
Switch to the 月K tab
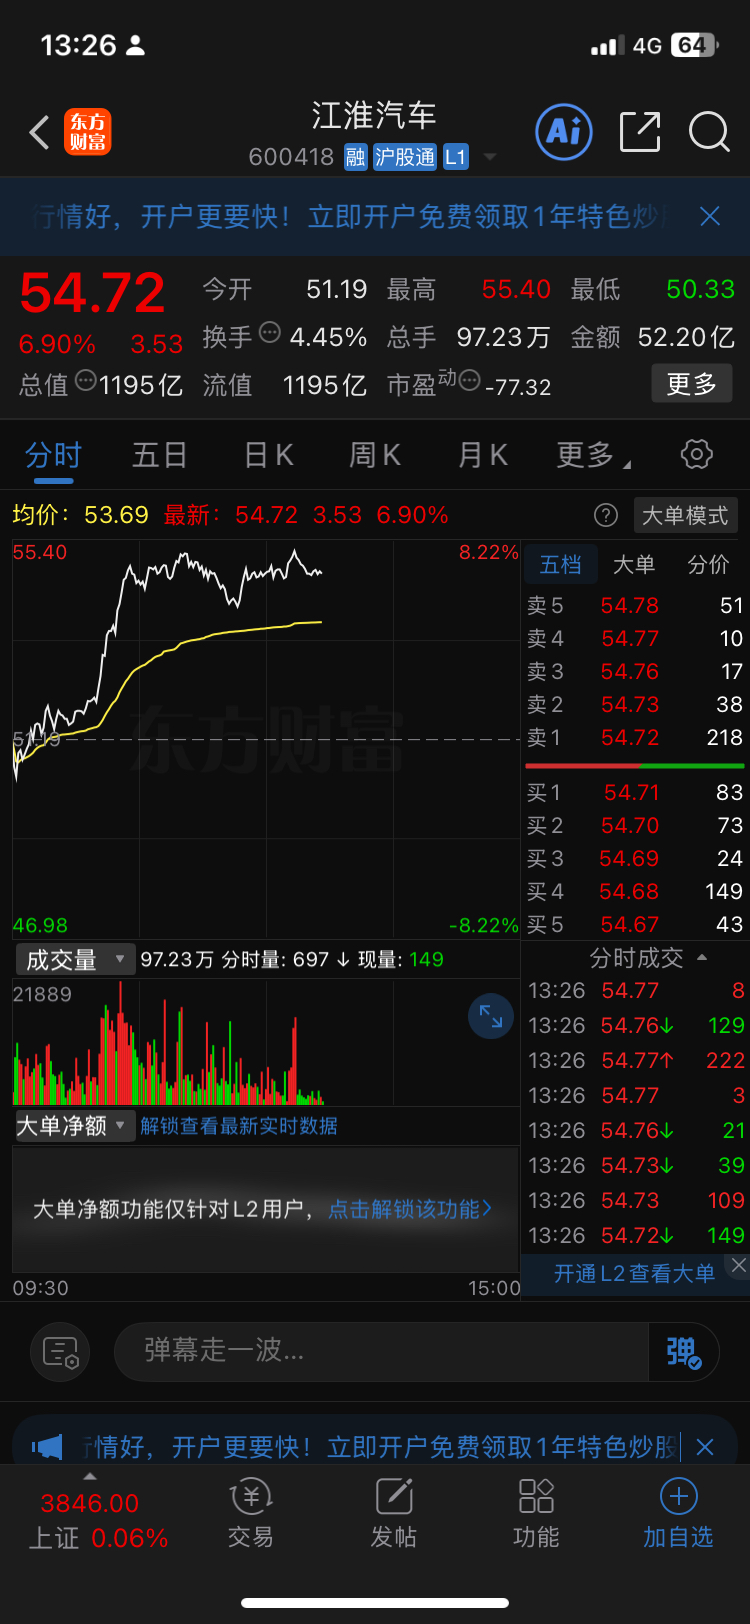(x=483, y=455)
